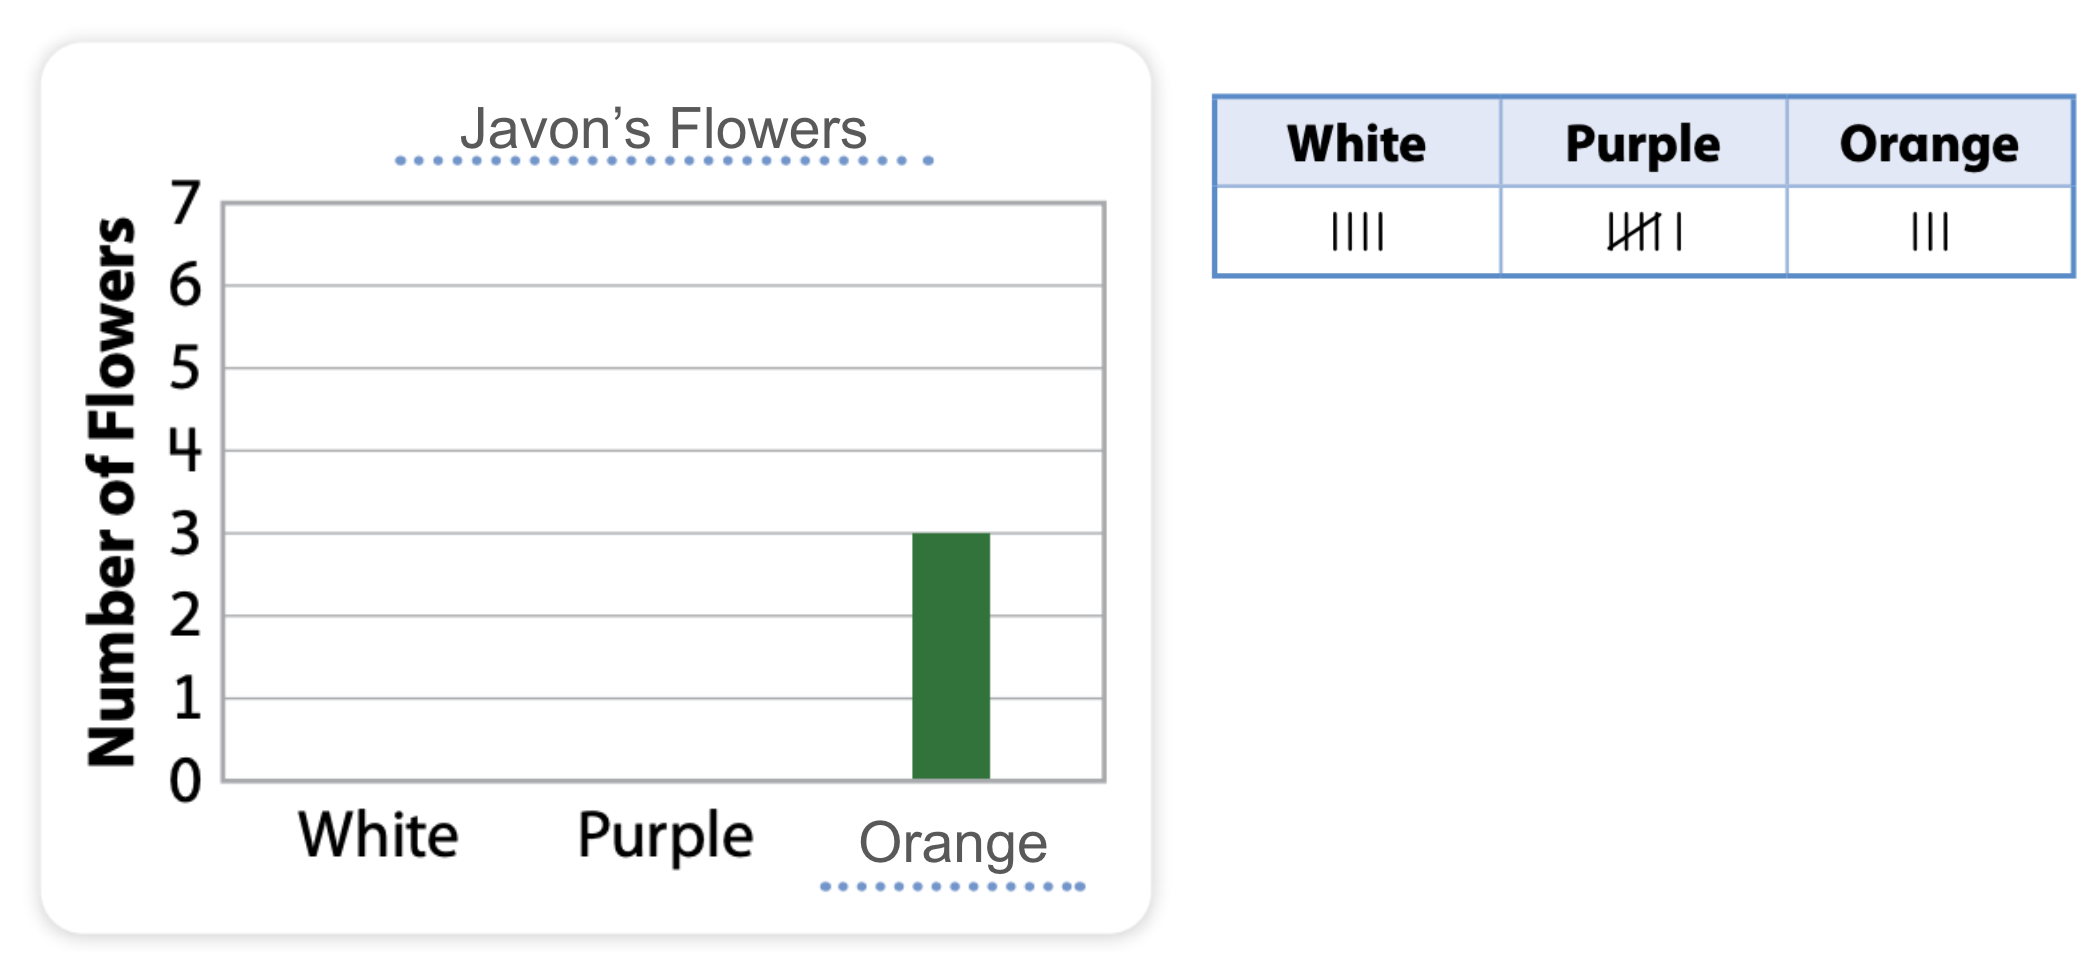Image resolution: width=2096 pixels, height=956 pixels.
Task: Click the Purple label on the x-axis
Action: pos(665,836)
